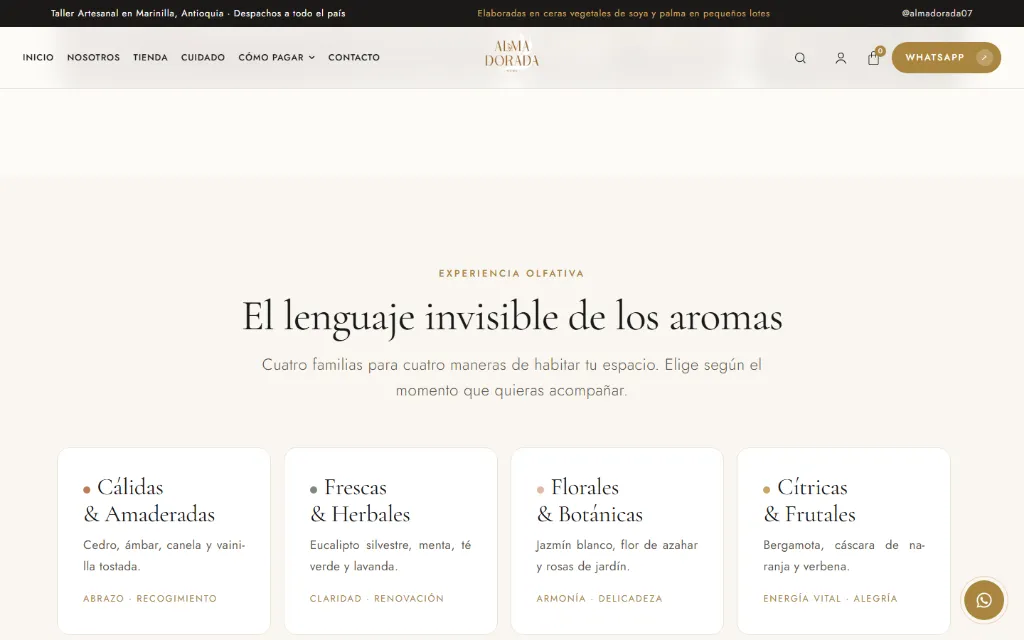1024x640 pixels.
Task: Click the arrow icon inside WhatsApp button
Action: click(984, 57)
